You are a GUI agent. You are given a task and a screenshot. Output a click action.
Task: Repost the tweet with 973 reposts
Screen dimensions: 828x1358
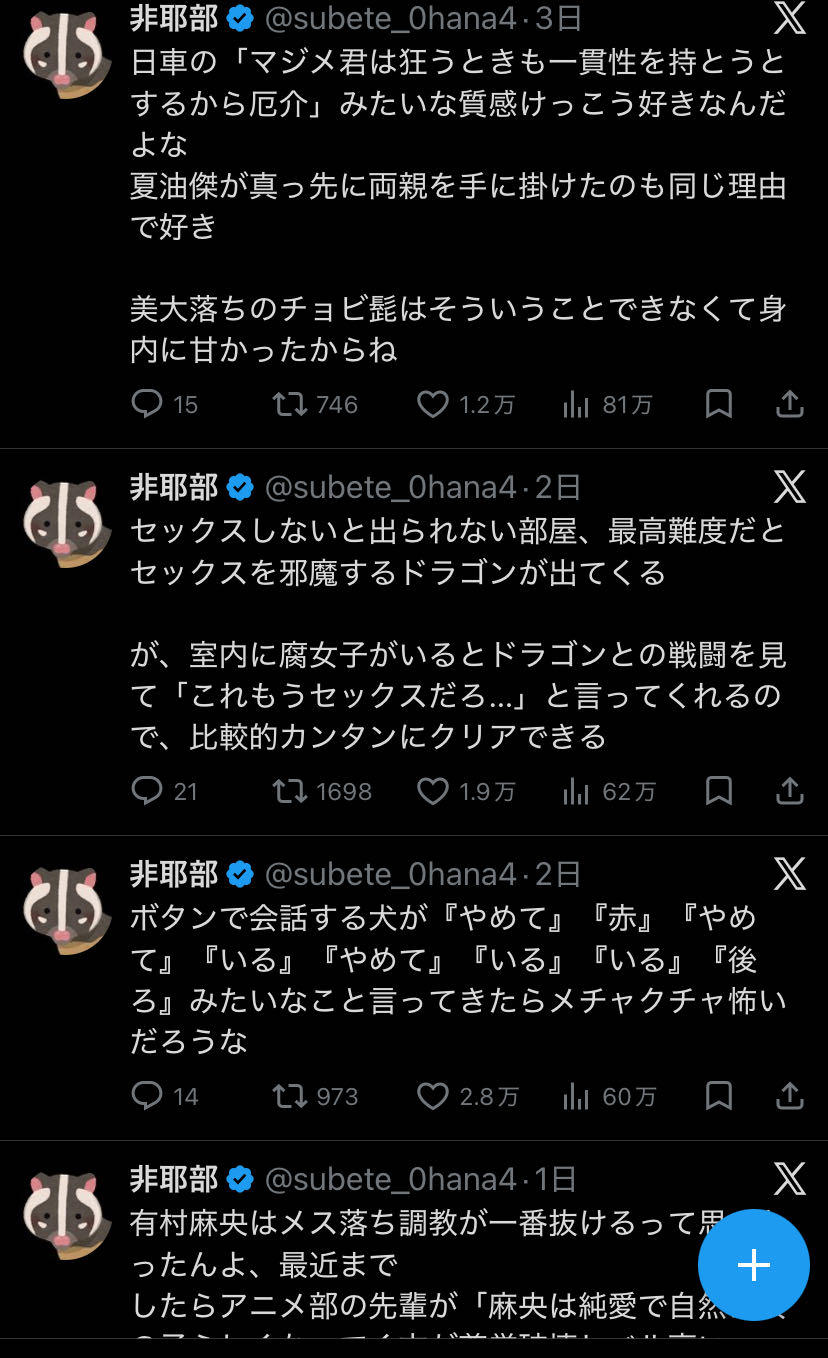point(290,1097)
